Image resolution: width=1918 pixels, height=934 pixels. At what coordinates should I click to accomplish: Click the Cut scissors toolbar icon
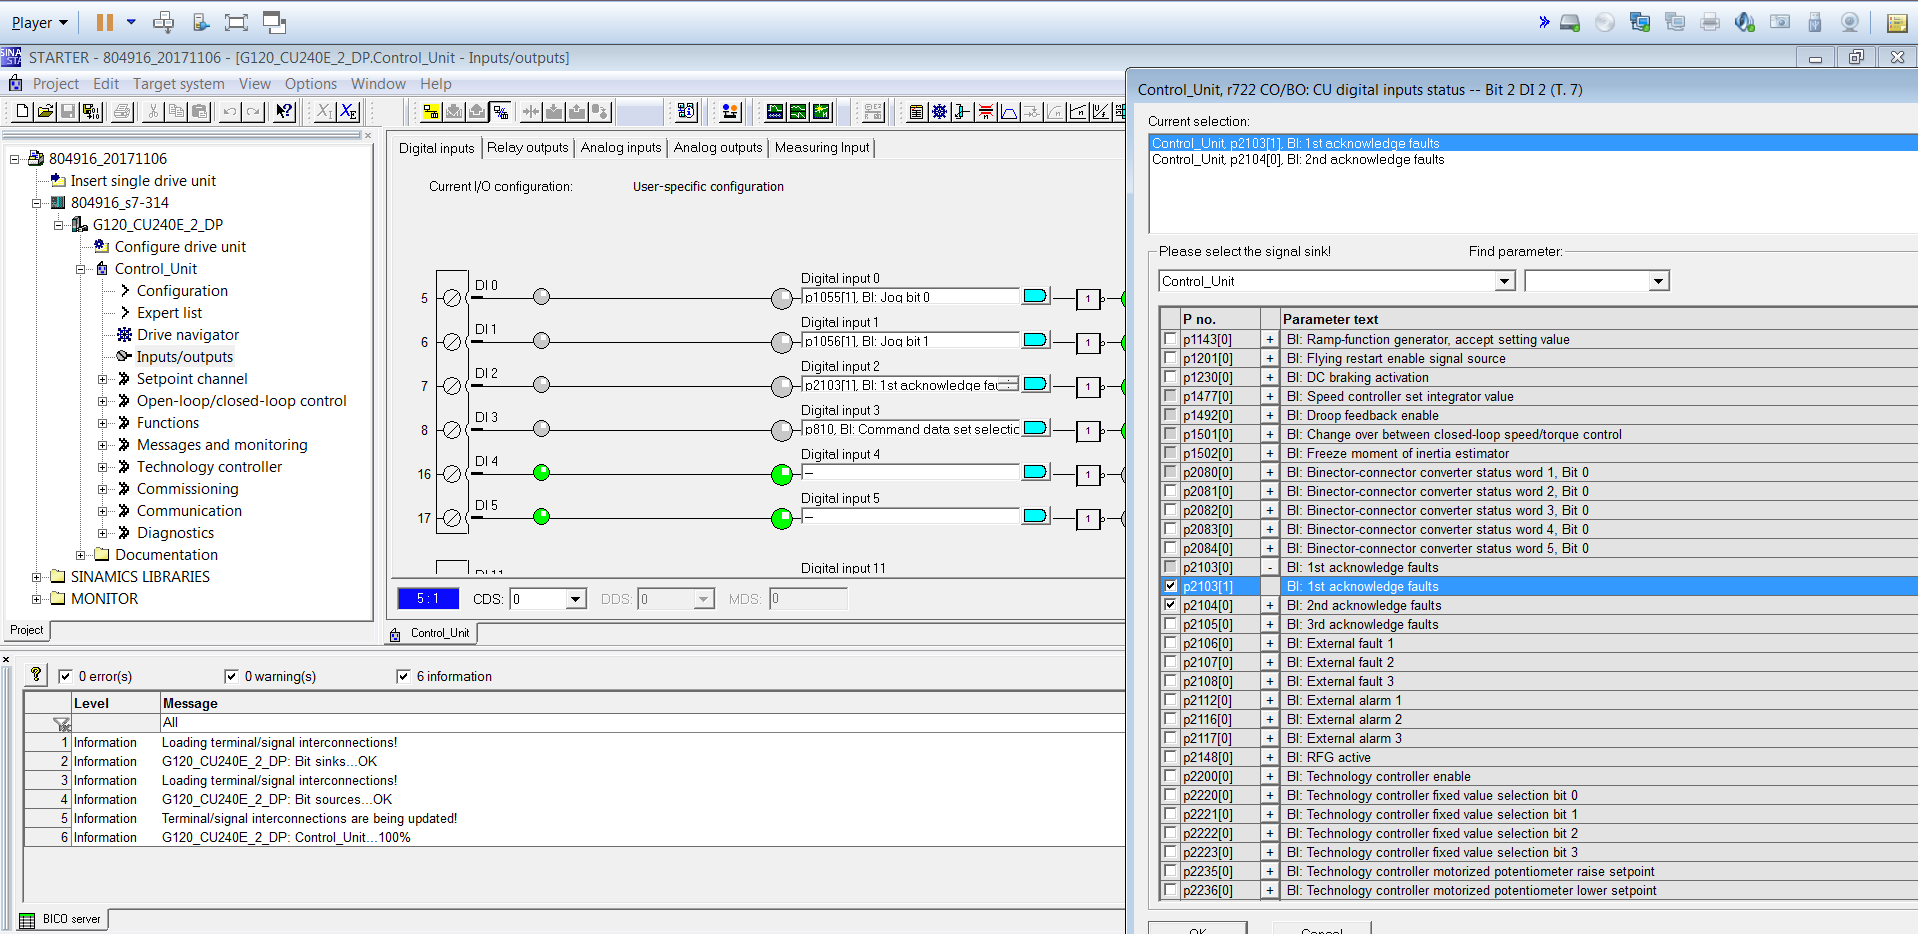click(153, 111)
